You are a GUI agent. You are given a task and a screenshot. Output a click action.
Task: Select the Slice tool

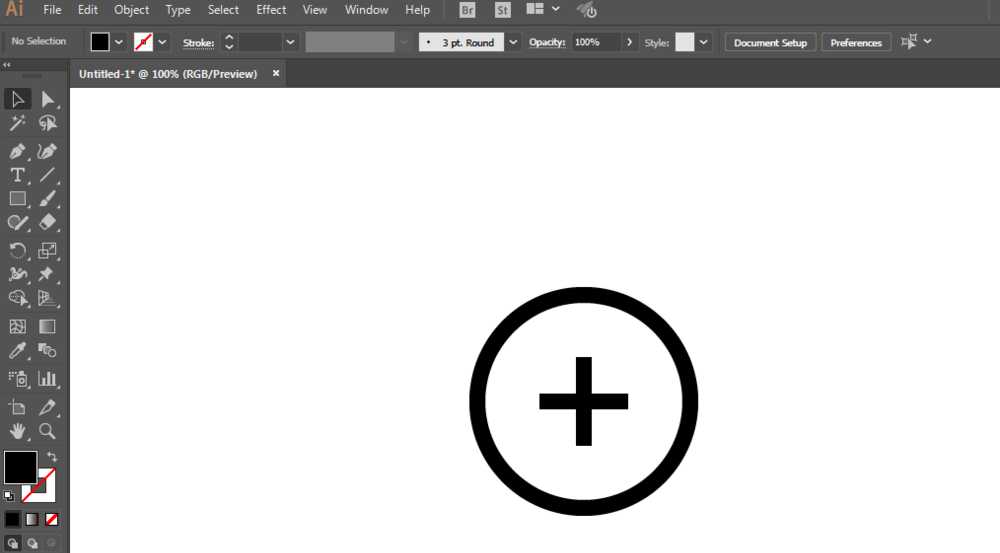tap(48, 407)
